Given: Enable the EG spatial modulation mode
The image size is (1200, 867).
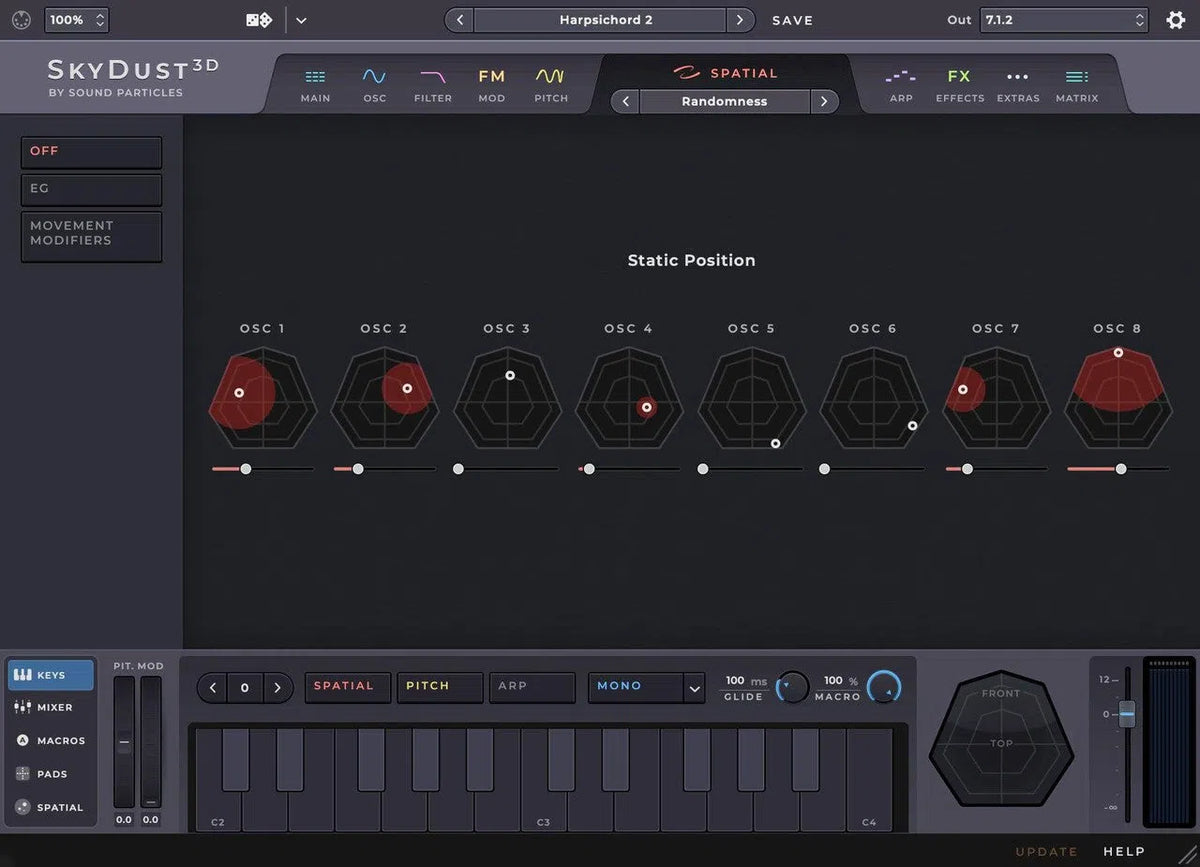Looking at the screenshot, I should pos(91,189).
